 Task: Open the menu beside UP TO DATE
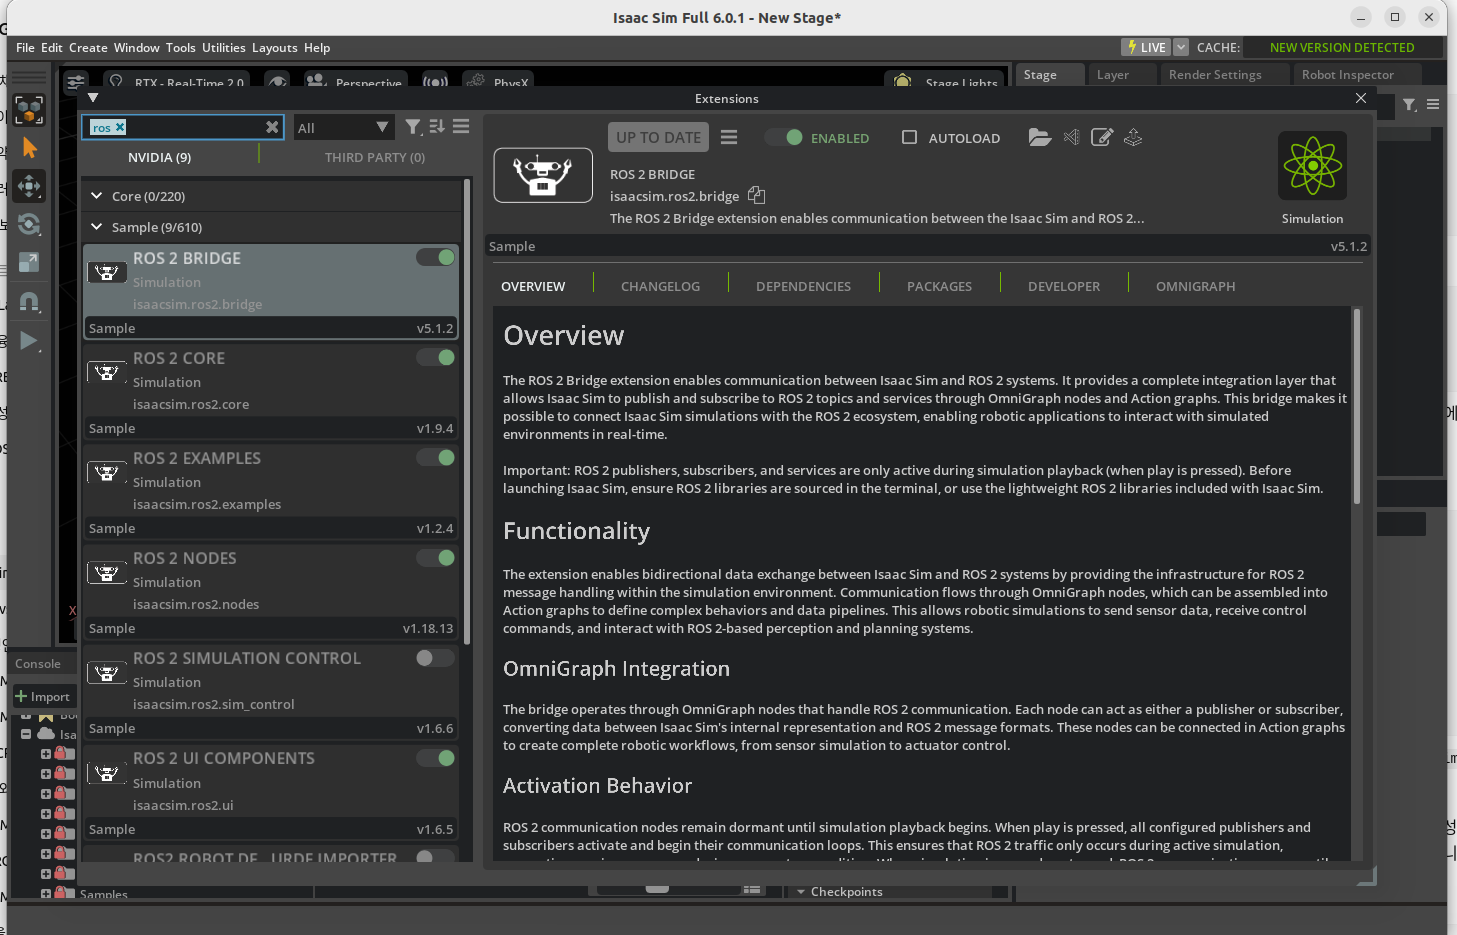[x=729, y=137]
